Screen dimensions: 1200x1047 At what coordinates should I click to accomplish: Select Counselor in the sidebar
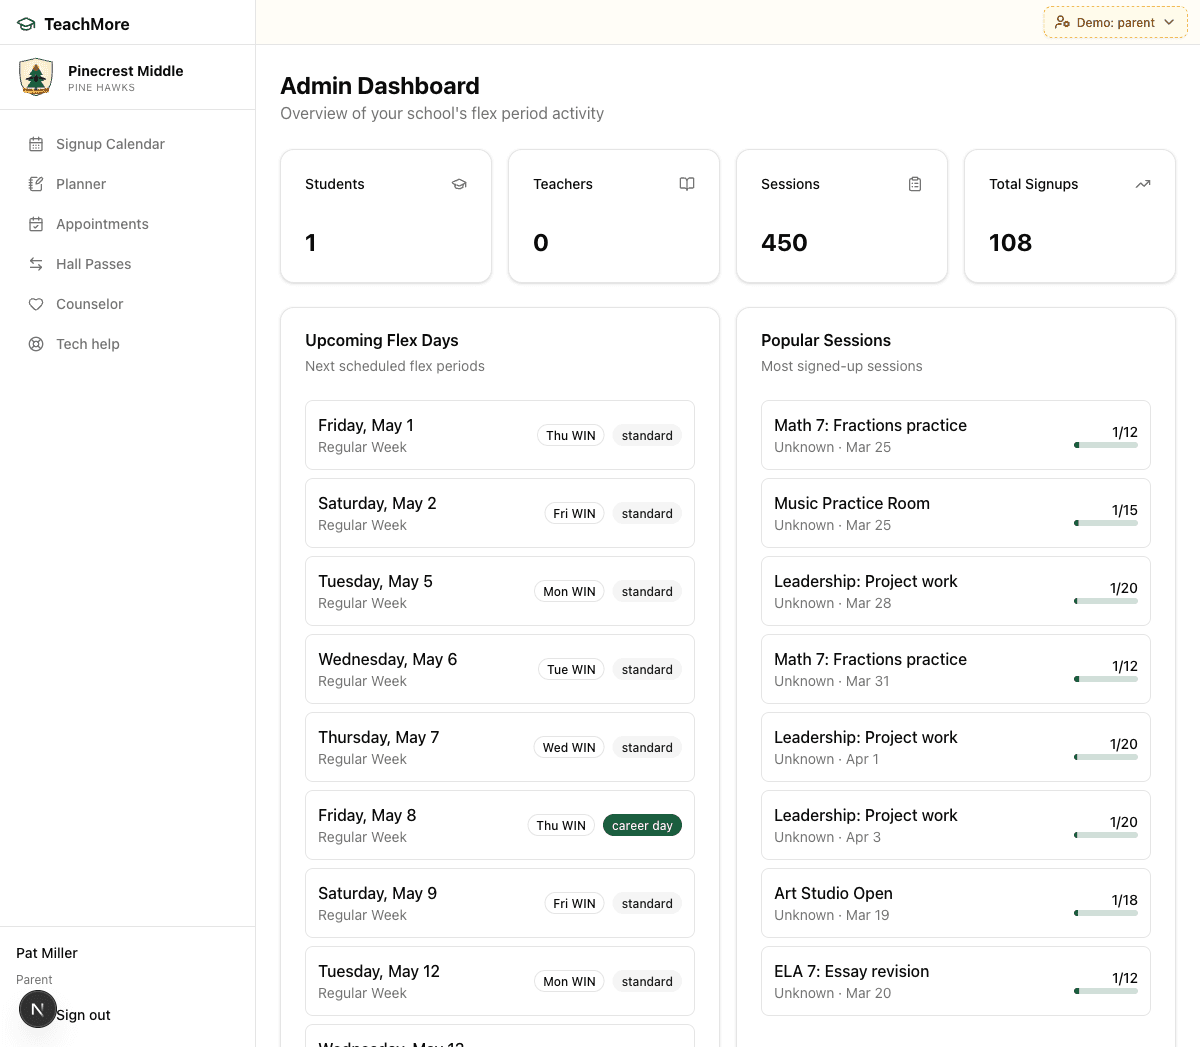click(x=128, y=304)
